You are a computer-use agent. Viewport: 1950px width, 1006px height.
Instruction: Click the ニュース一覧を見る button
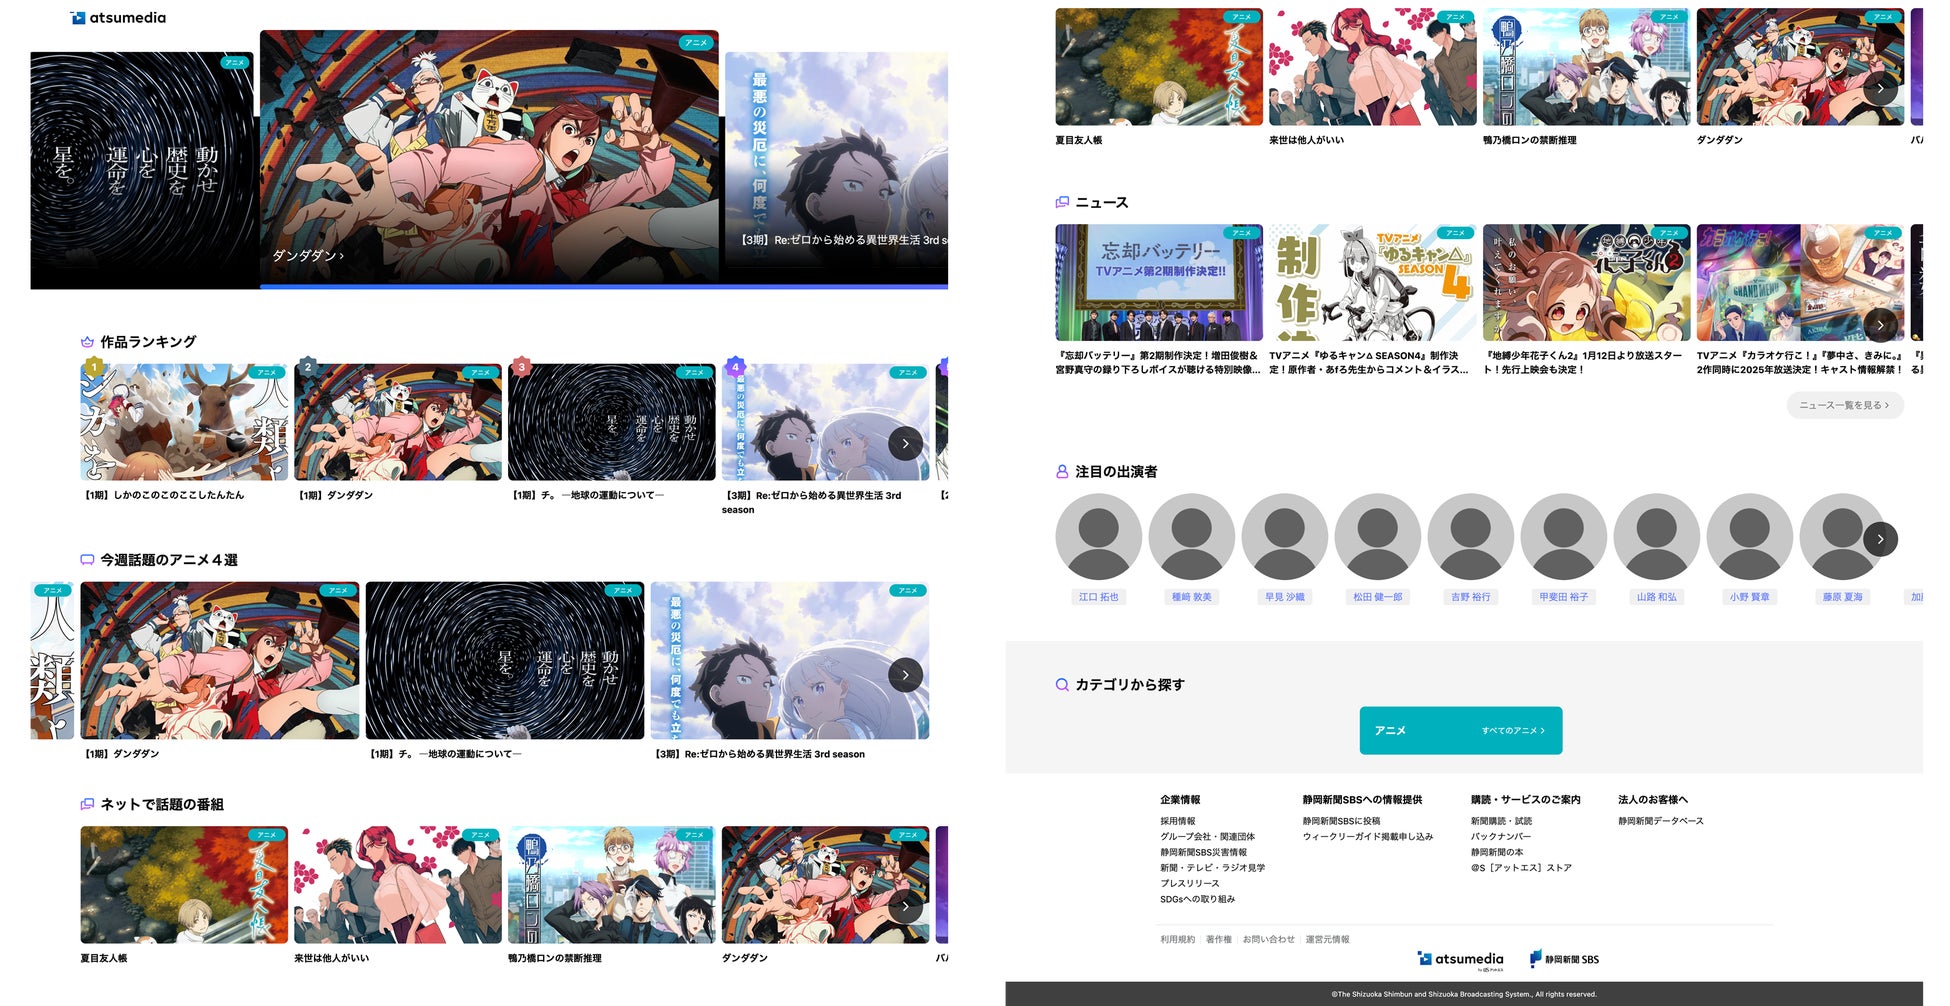(1845, 405)
